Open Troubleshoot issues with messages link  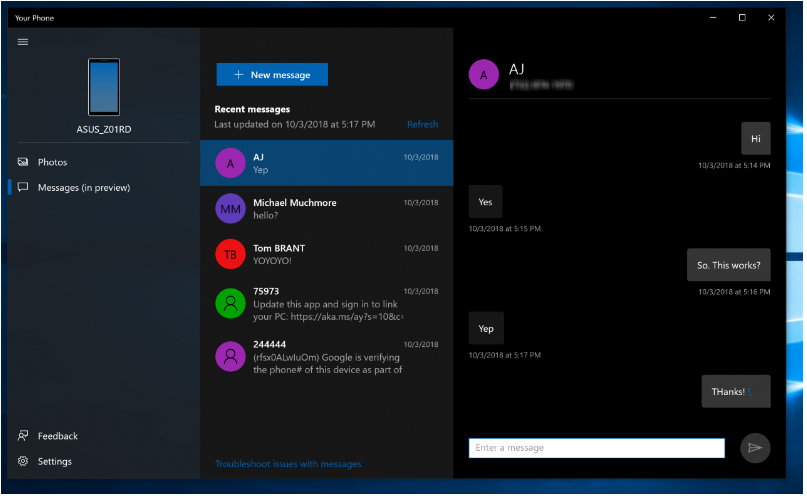(288, 464)
